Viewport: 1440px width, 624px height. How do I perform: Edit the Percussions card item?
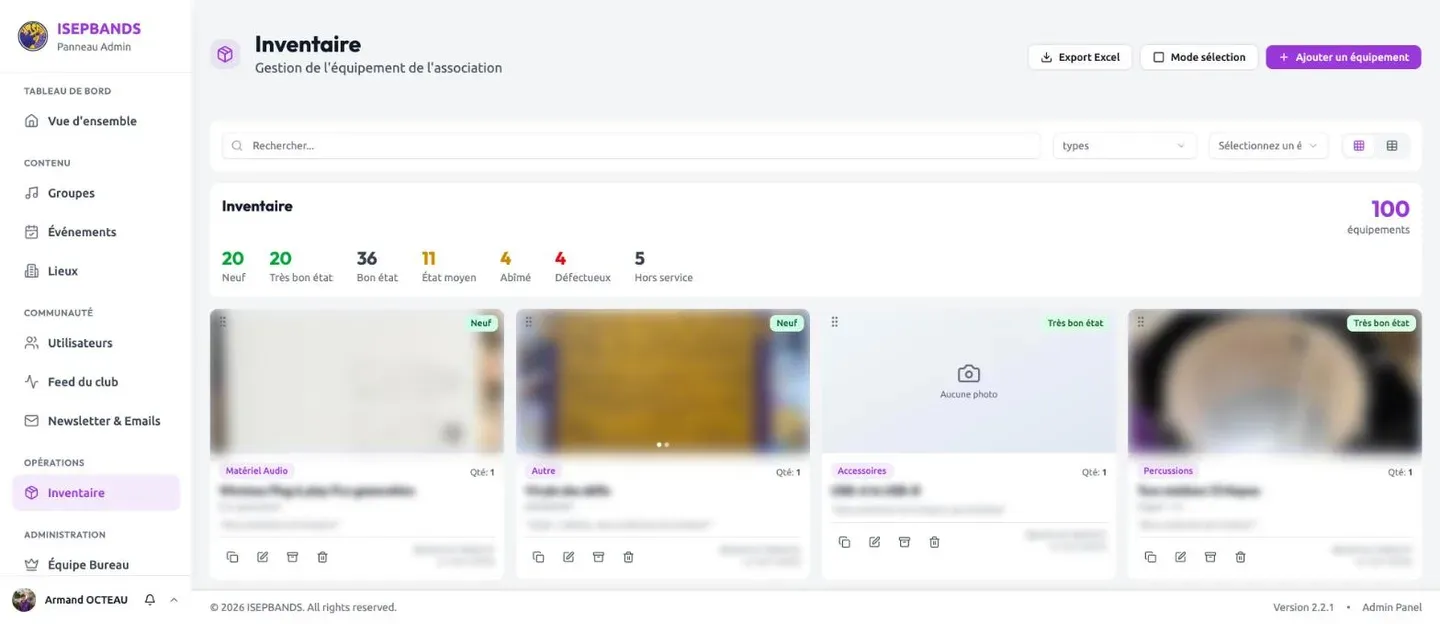[x=1180, y=557]
